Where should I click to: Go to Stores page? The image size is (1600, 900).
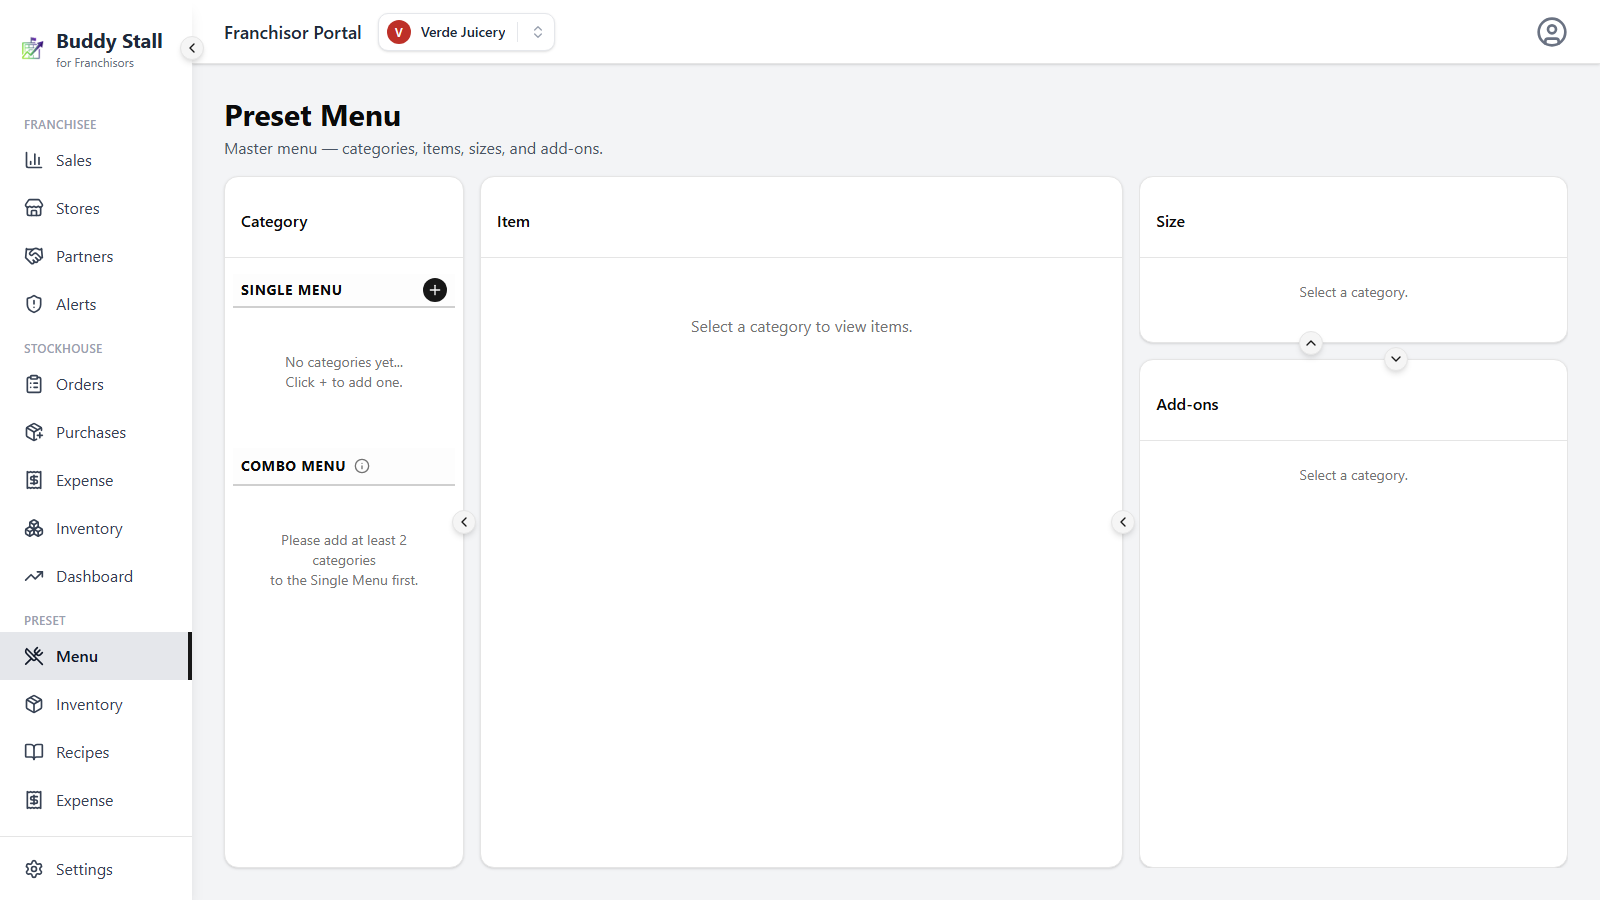[x=96, y=208]
